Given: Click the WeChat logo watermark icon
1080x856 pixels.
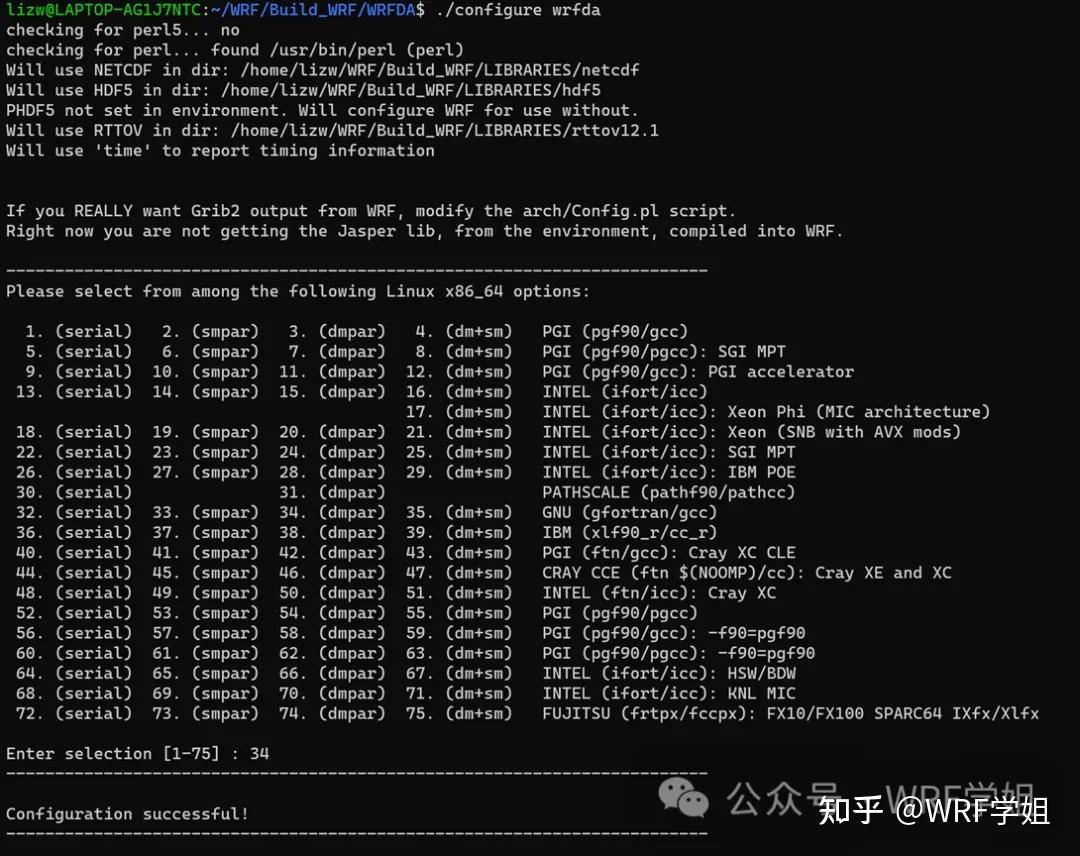Looking at the screenshot, I should point(683,797).
